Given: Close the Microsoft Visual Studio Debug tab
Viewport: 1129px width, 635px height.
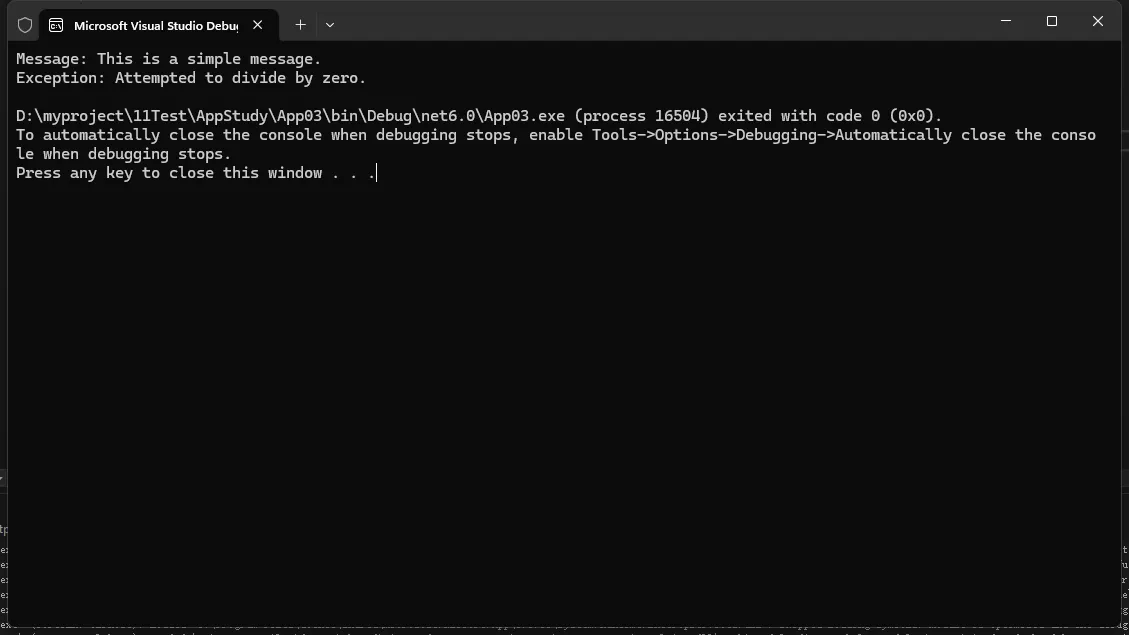Looking at the screenshot, I should click(258, 25).
